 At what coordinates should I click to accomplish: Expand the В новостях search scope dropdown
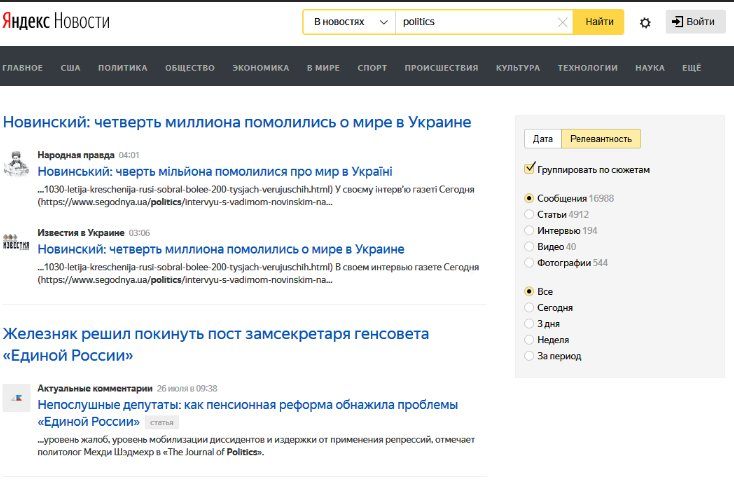[349, 22]
